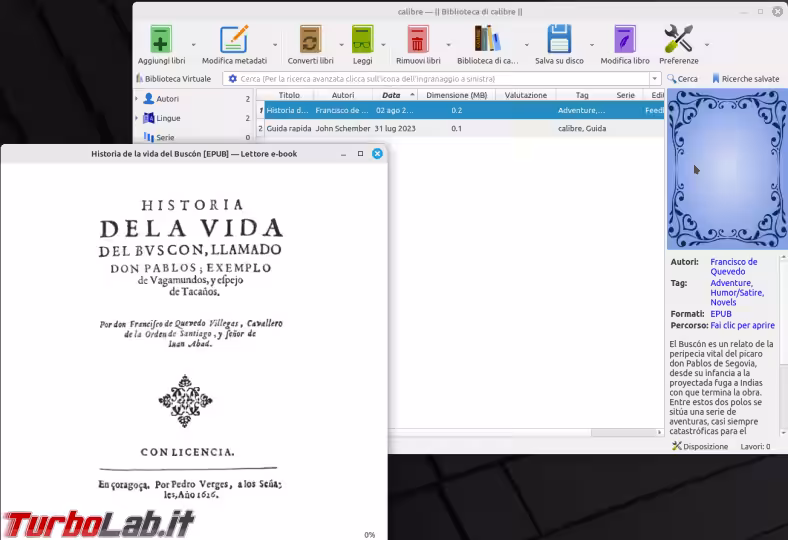Screen dimensions: 788x540
Task: Click the Disposizione layout button
Action: pos(700,446)
